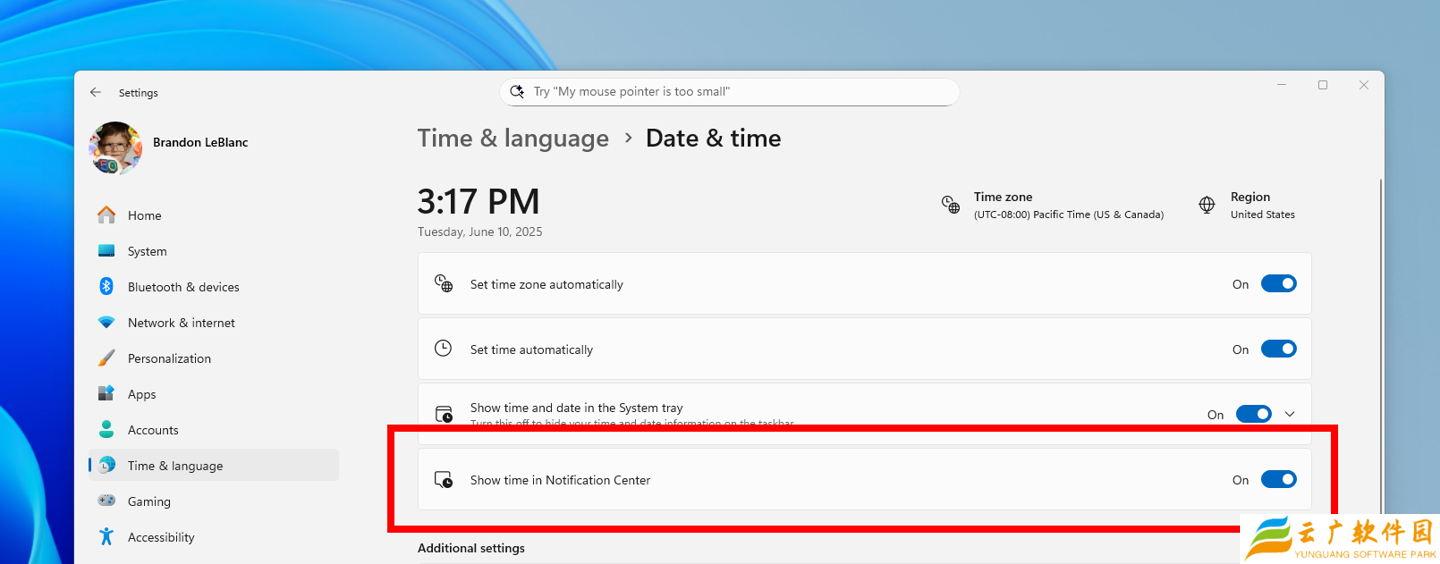
Task: Toggle Show time in Notification Center off
Action: 1279,480
